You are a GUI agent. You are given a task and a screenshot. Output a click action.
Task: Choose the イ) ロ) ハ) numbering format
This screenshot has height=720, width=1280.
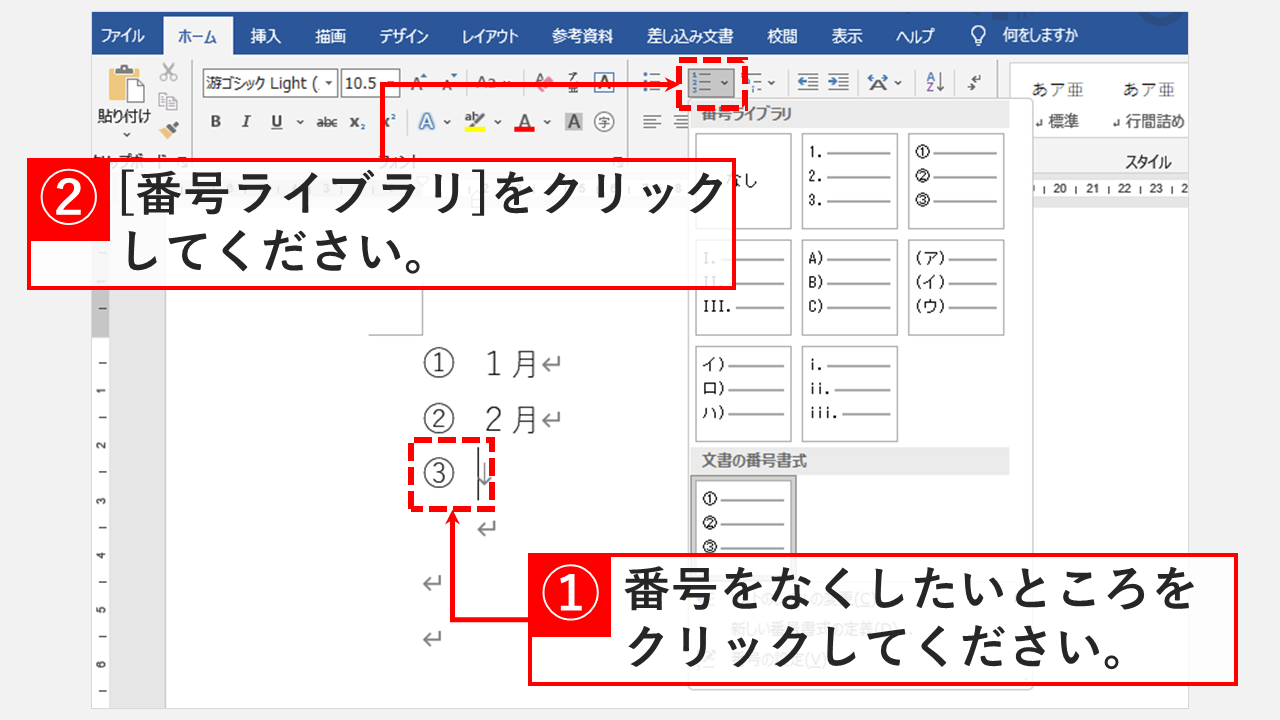(x=743, y=394)
